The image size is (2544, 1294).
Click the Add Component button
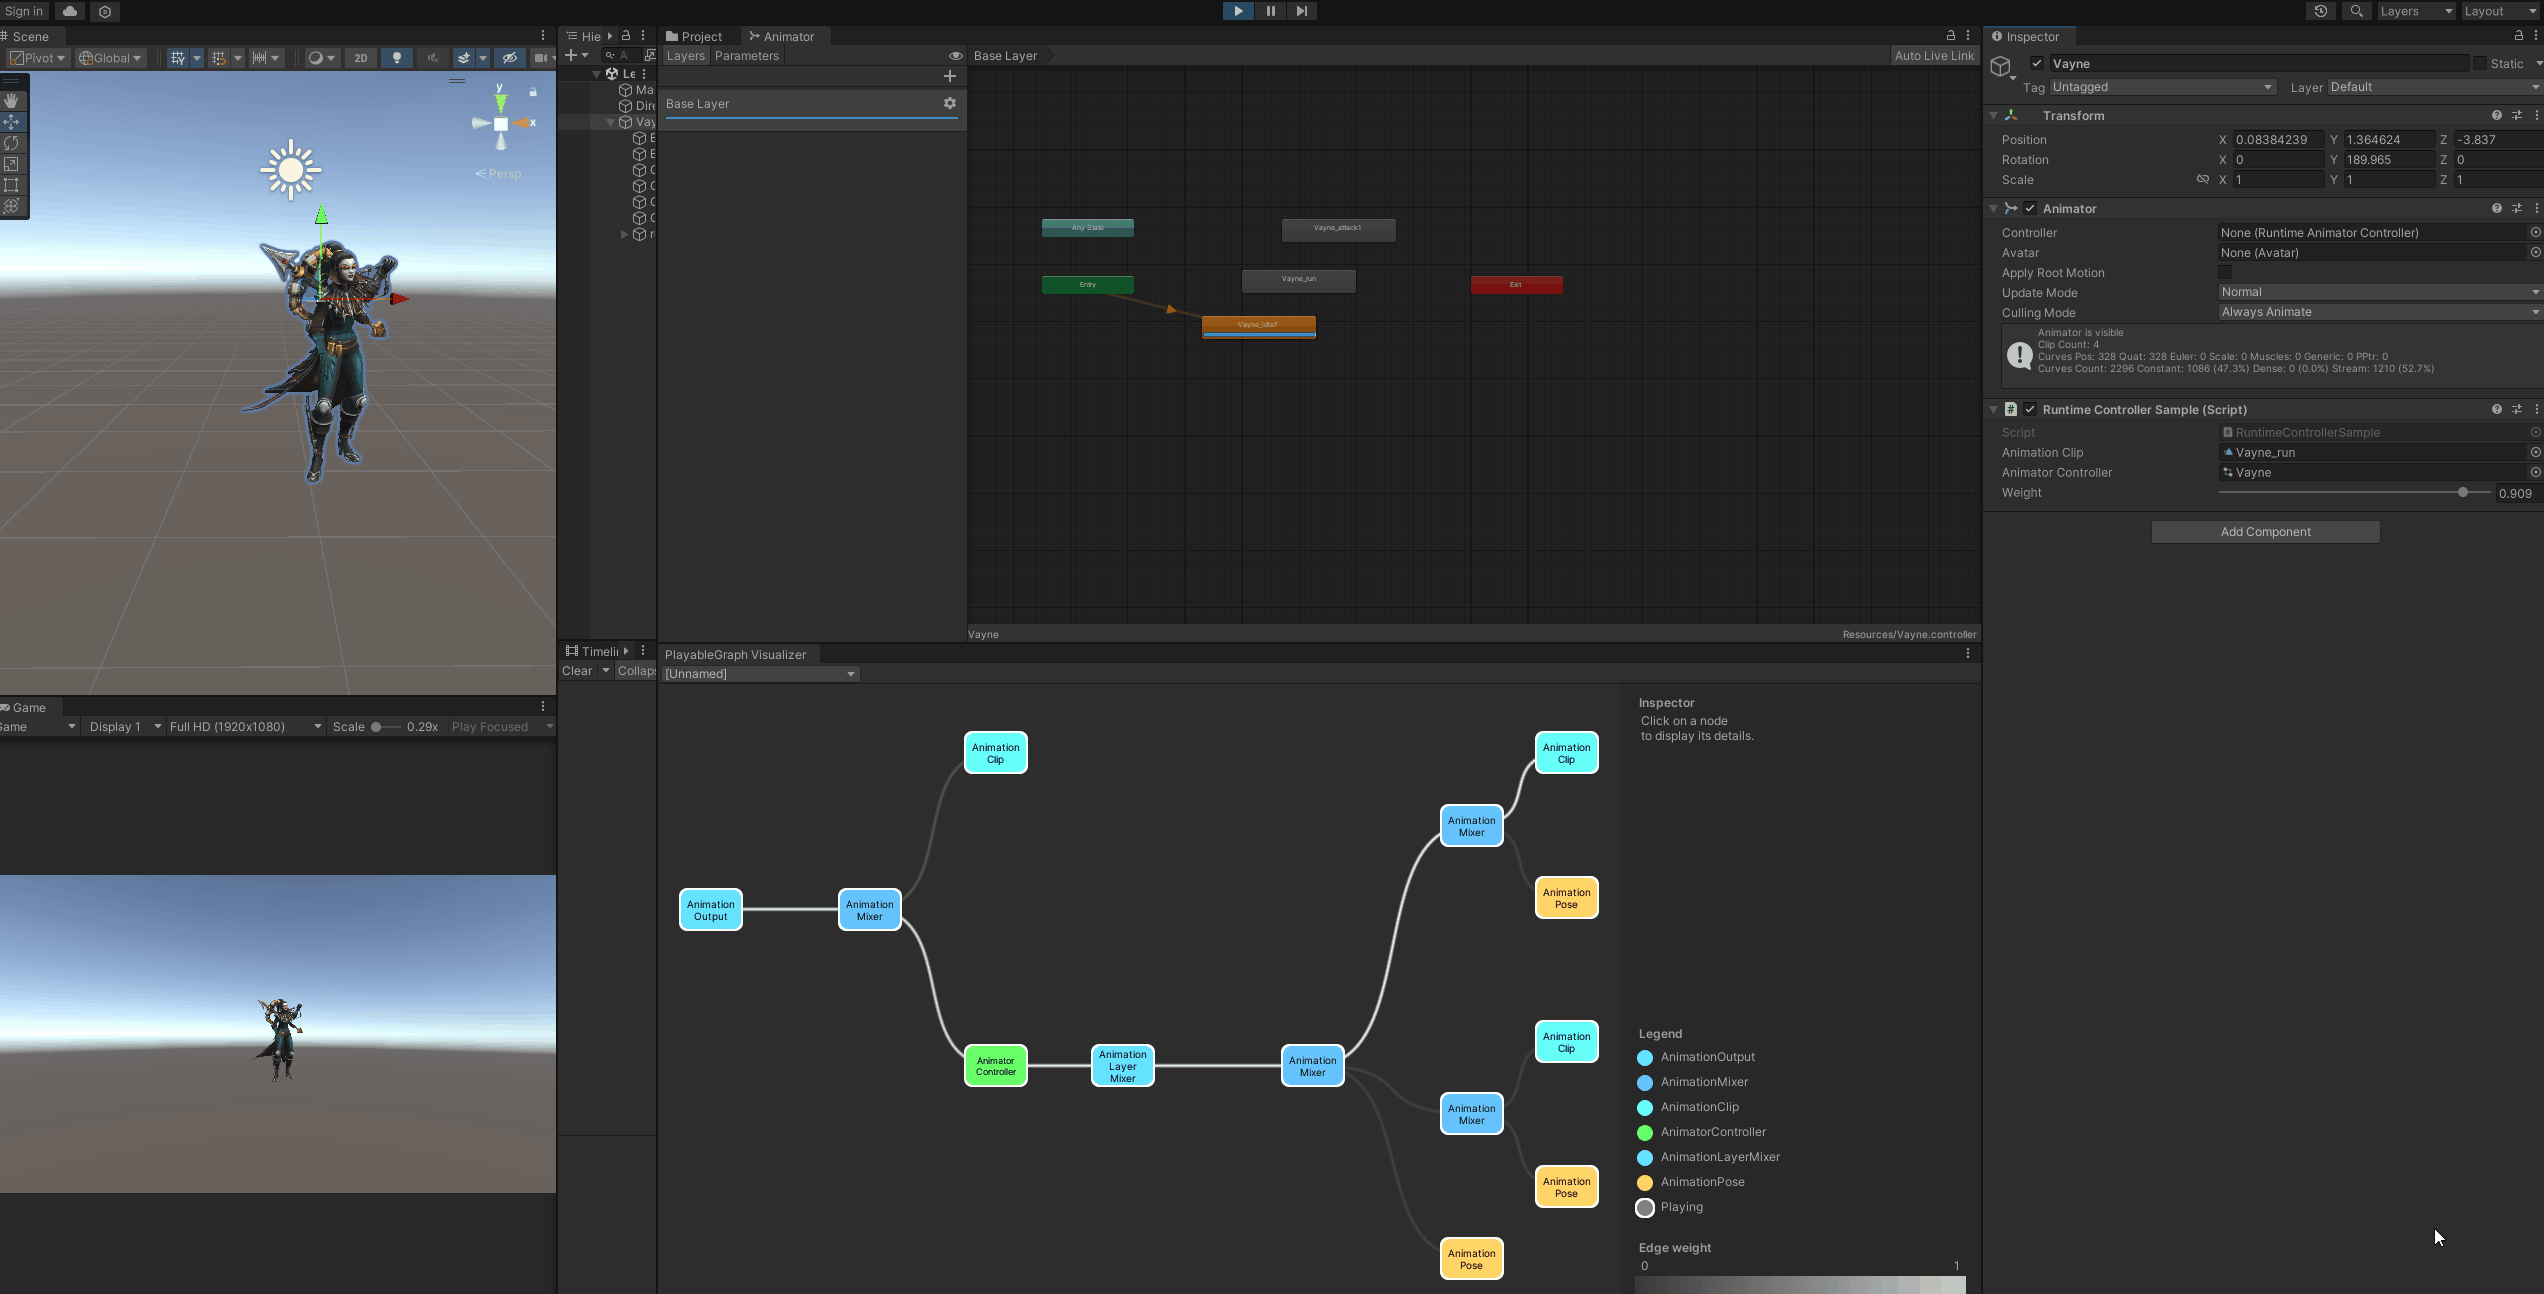2265,532
